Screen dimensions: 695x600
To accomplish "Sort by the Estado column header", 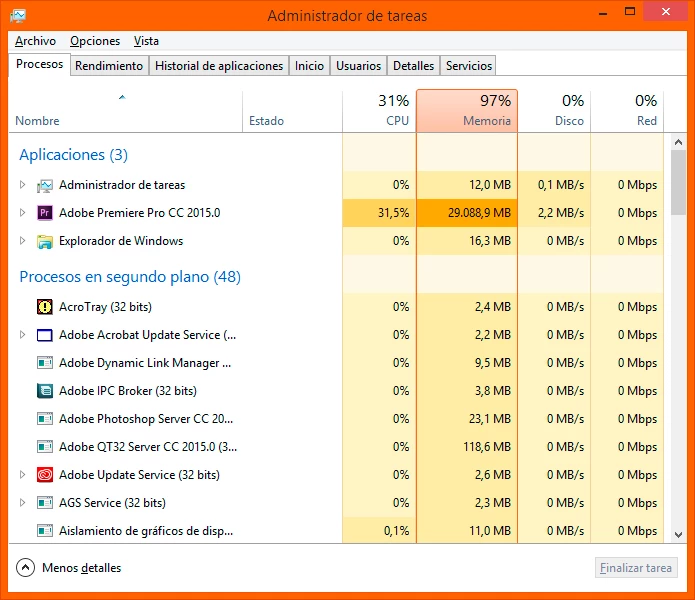I will pos(293,112).
